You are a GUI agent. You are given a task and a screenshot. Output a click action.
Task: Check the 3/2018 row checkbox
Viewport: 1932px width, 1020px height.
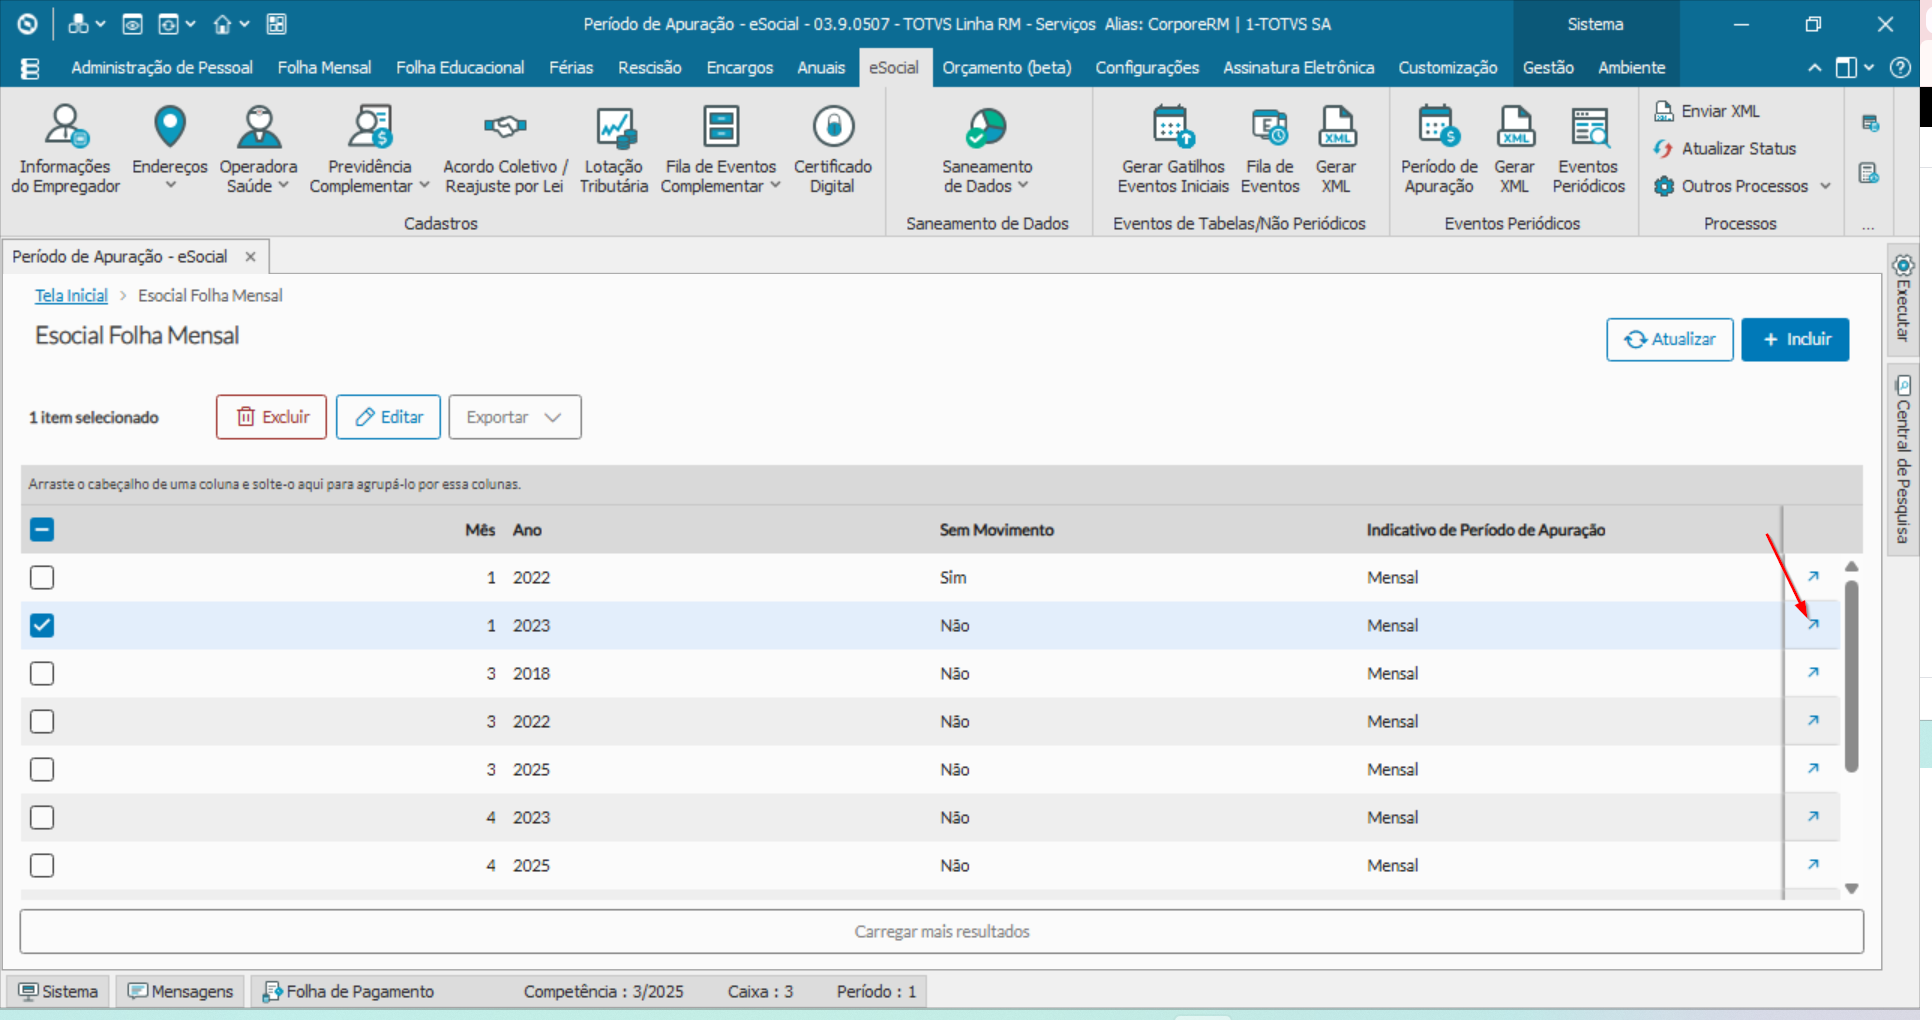[x=42, y=673]
